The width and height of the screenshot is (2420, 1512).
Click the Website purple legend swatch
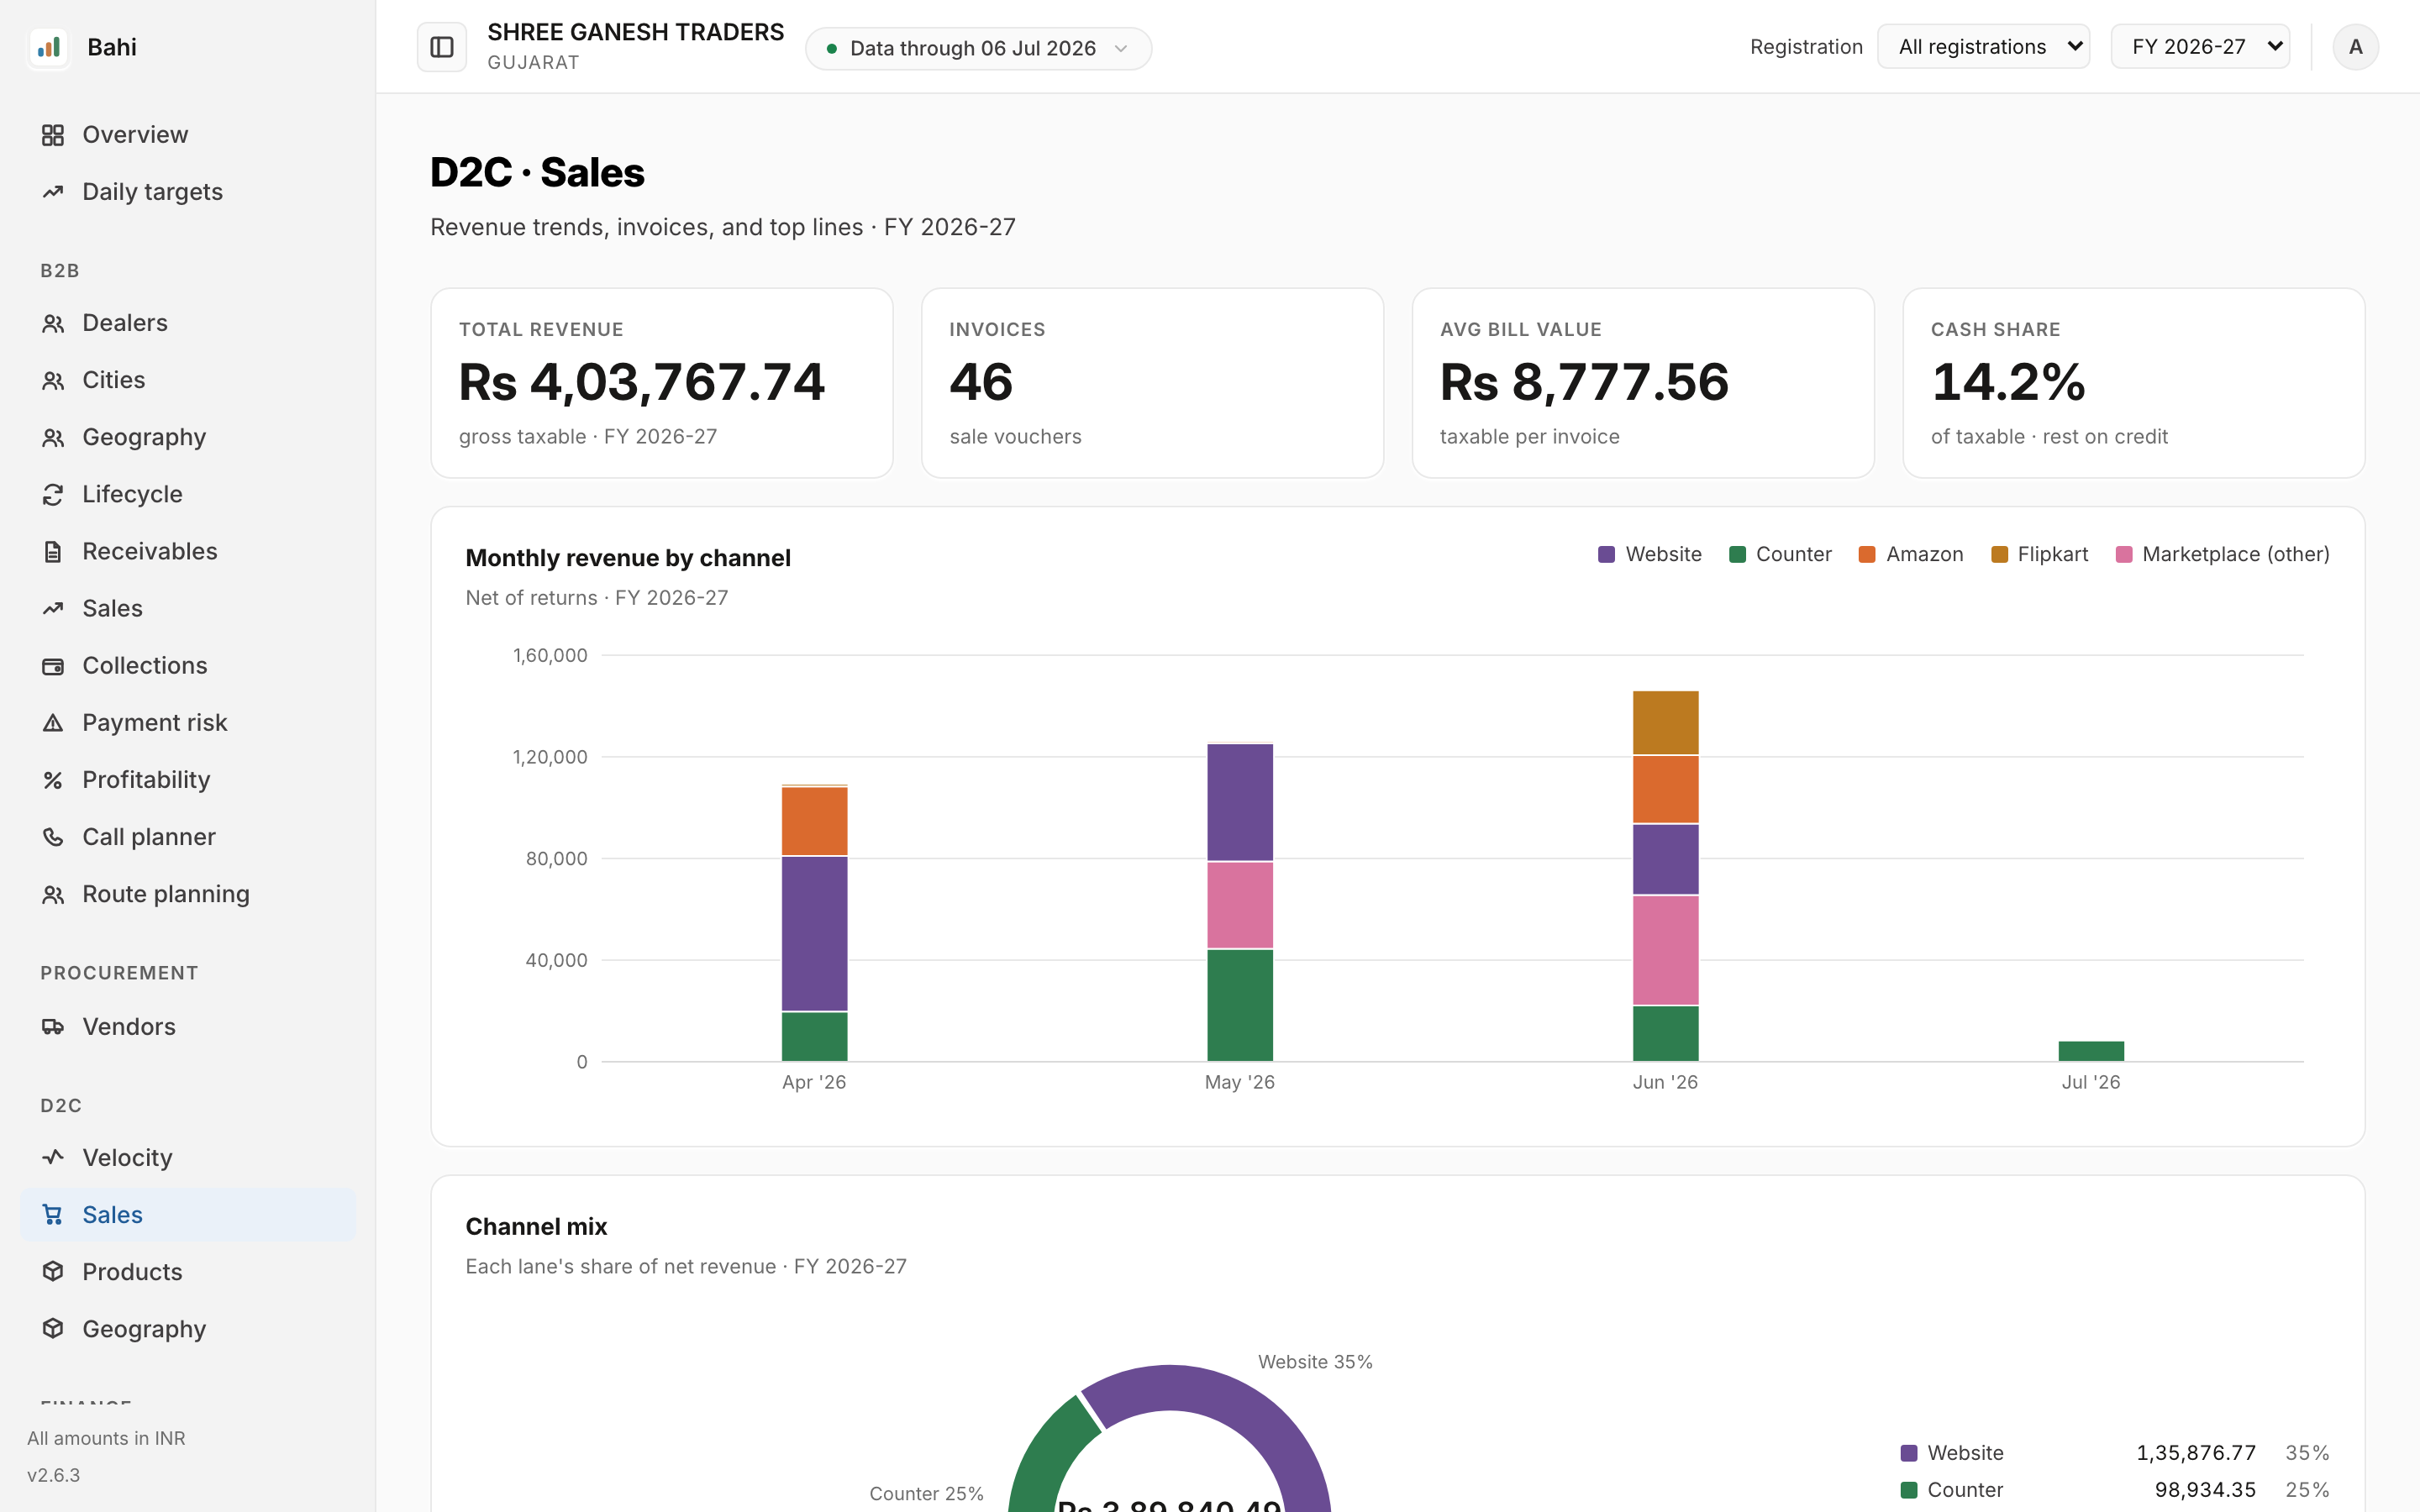point(1607,555)
